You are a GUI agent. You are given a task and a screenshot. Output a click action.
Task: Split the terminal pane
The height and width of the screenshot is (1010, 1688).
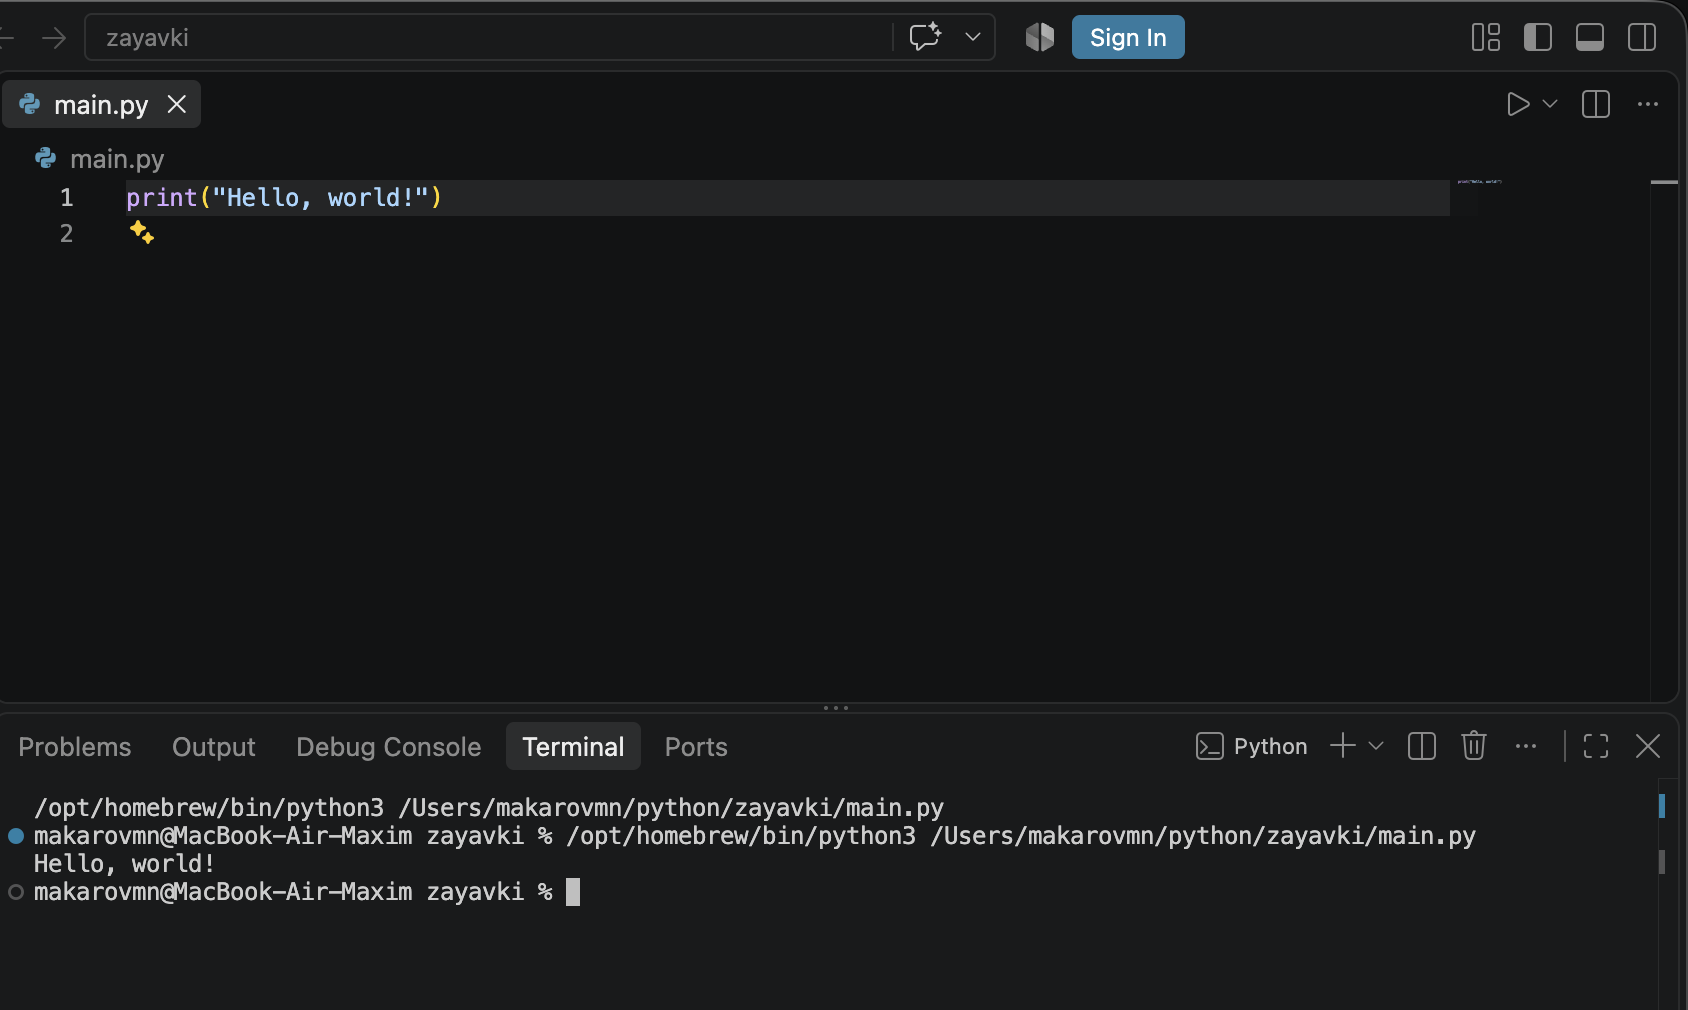(1422, 746)
